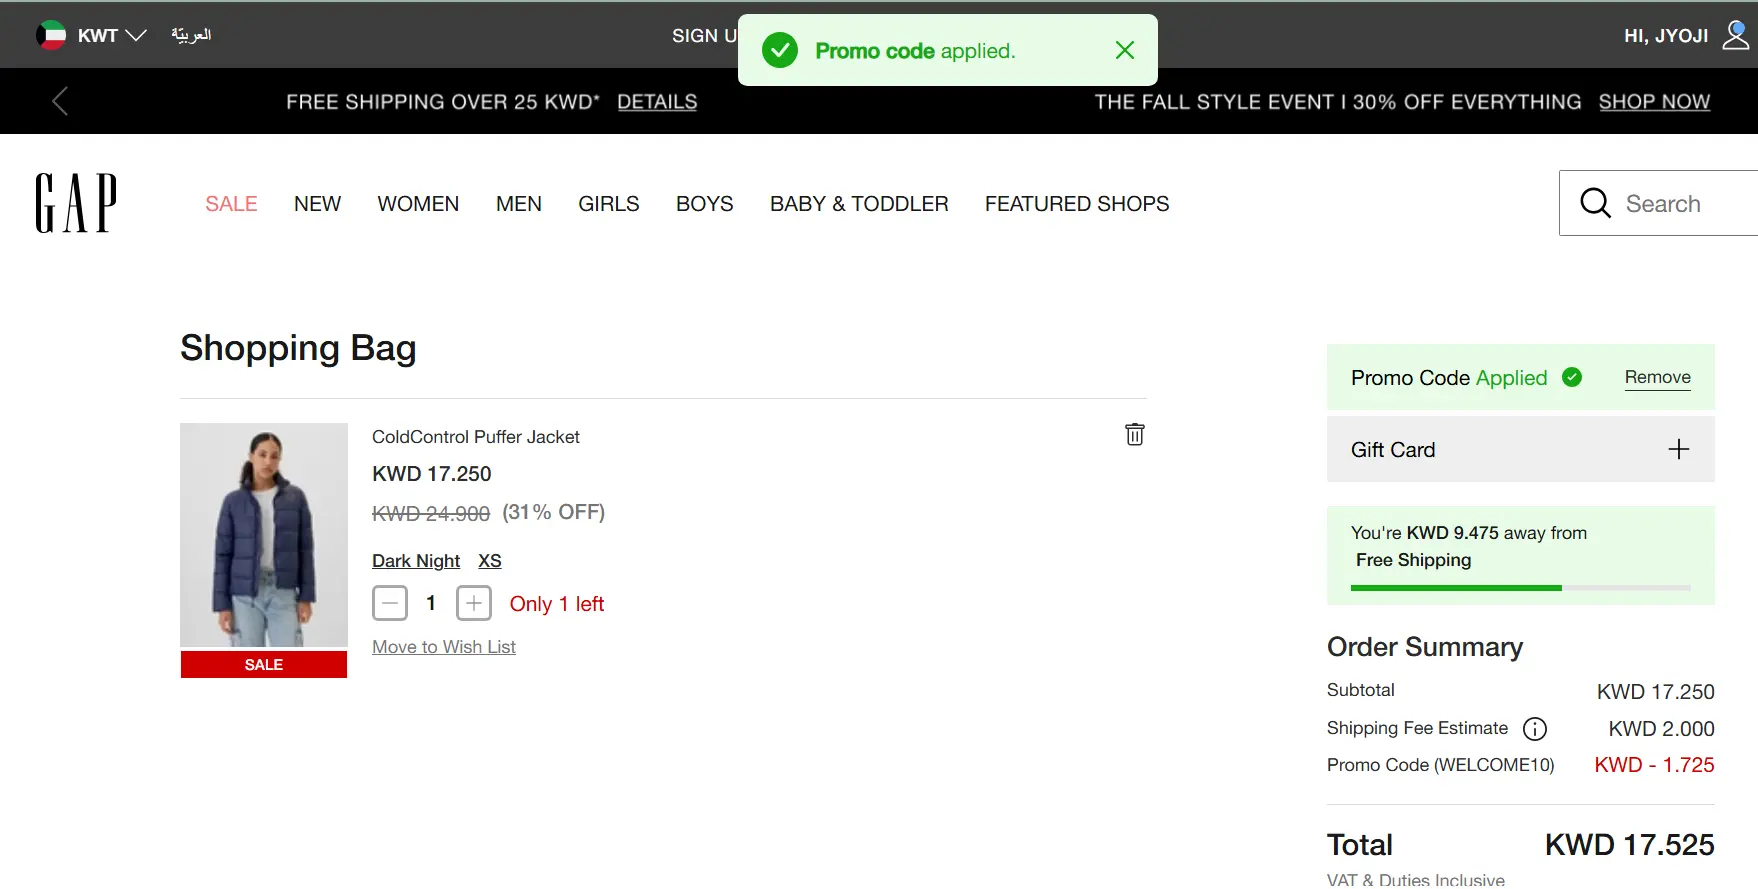Open the NEW menu
The image size is (1758, 889).
coord(317,204)
